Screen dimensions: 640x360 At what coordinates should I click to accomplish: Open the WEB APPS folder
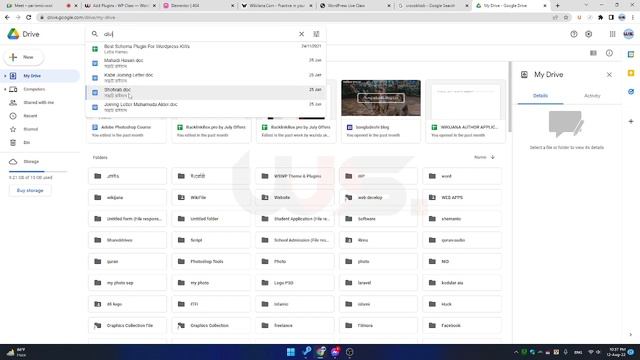462,198
